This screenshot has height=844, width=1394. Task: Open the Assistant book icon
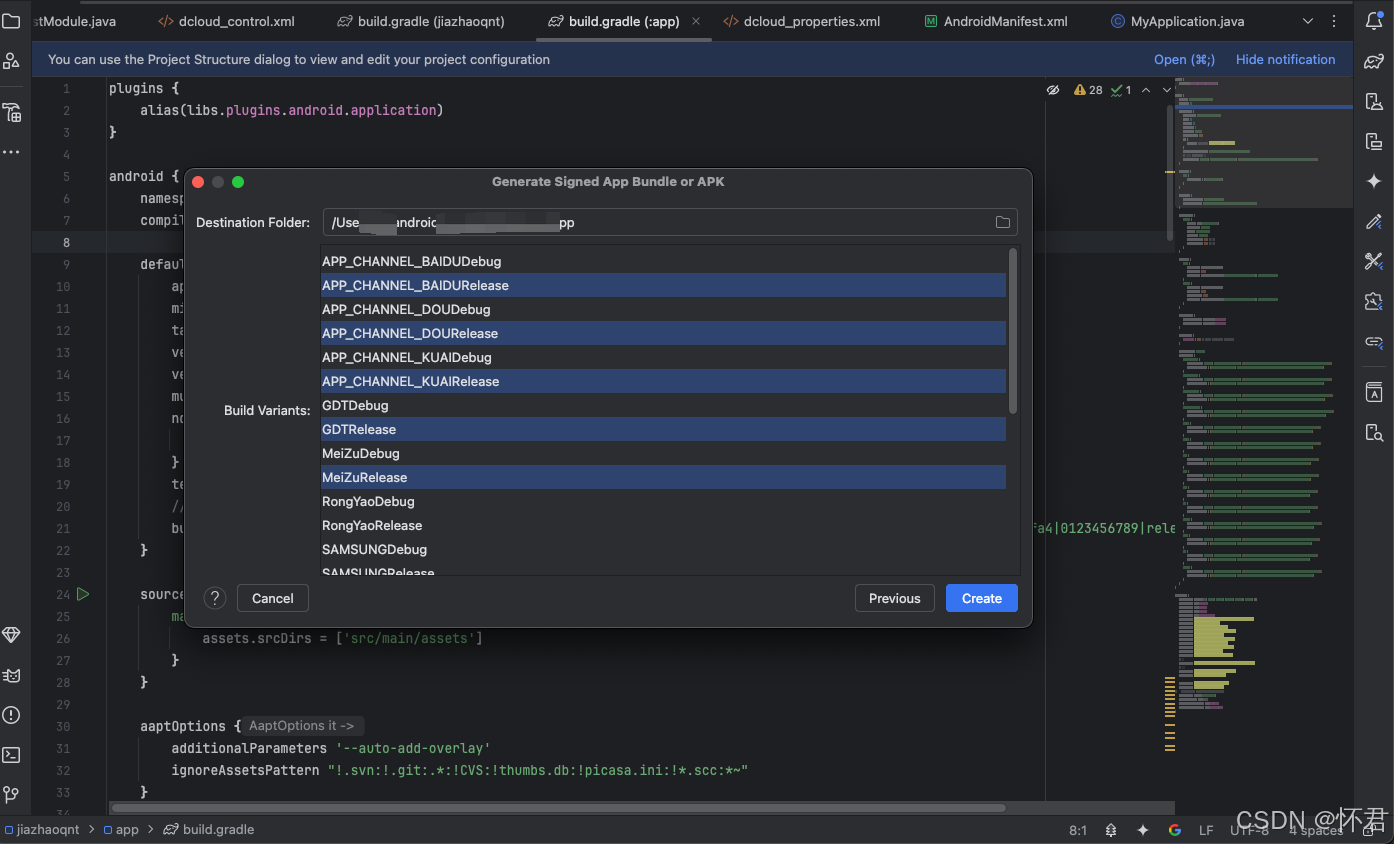click(1374, 392)
